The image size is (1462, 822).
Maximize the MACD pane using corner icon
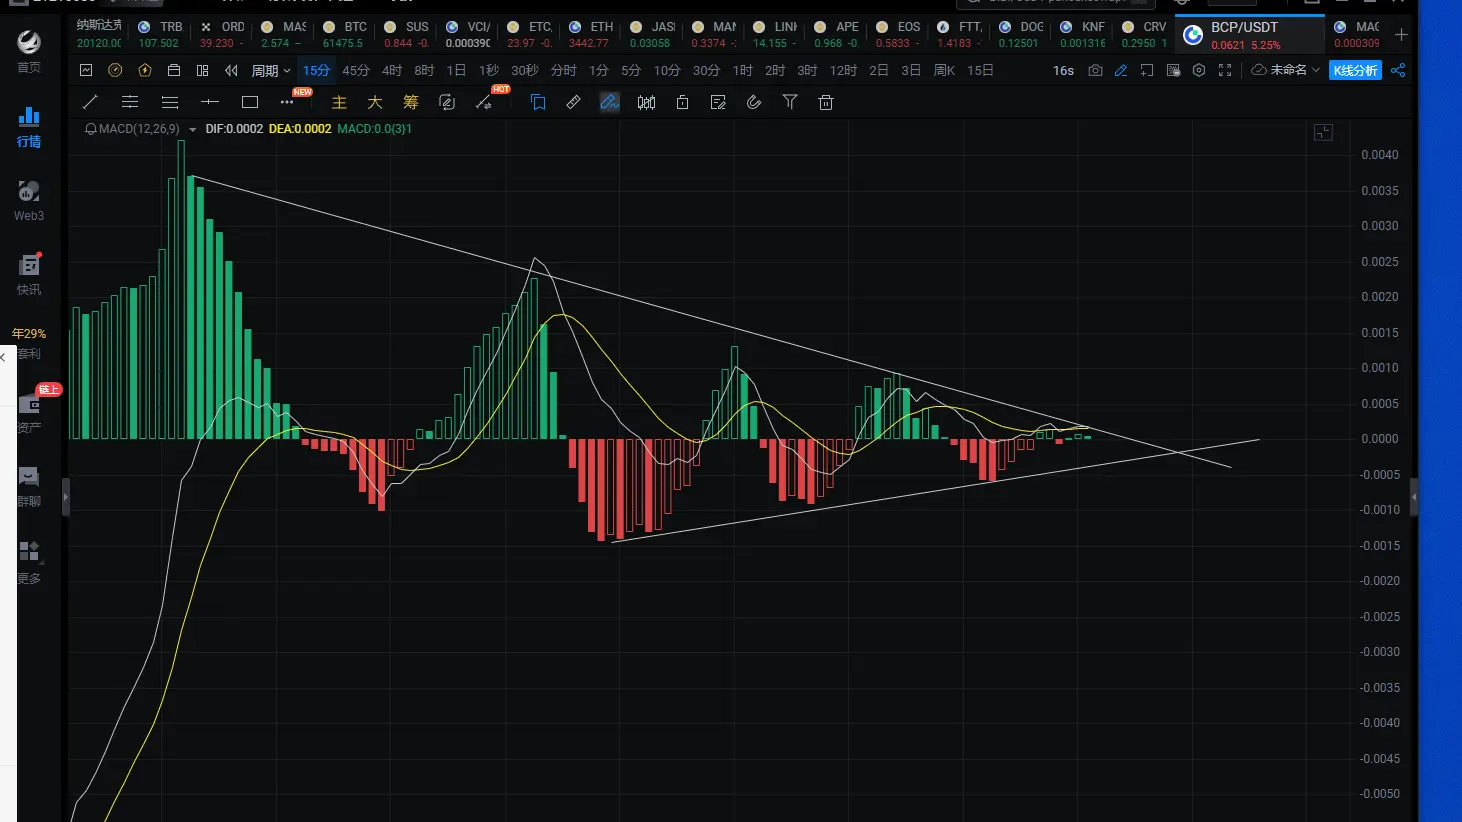[1323, 132]
